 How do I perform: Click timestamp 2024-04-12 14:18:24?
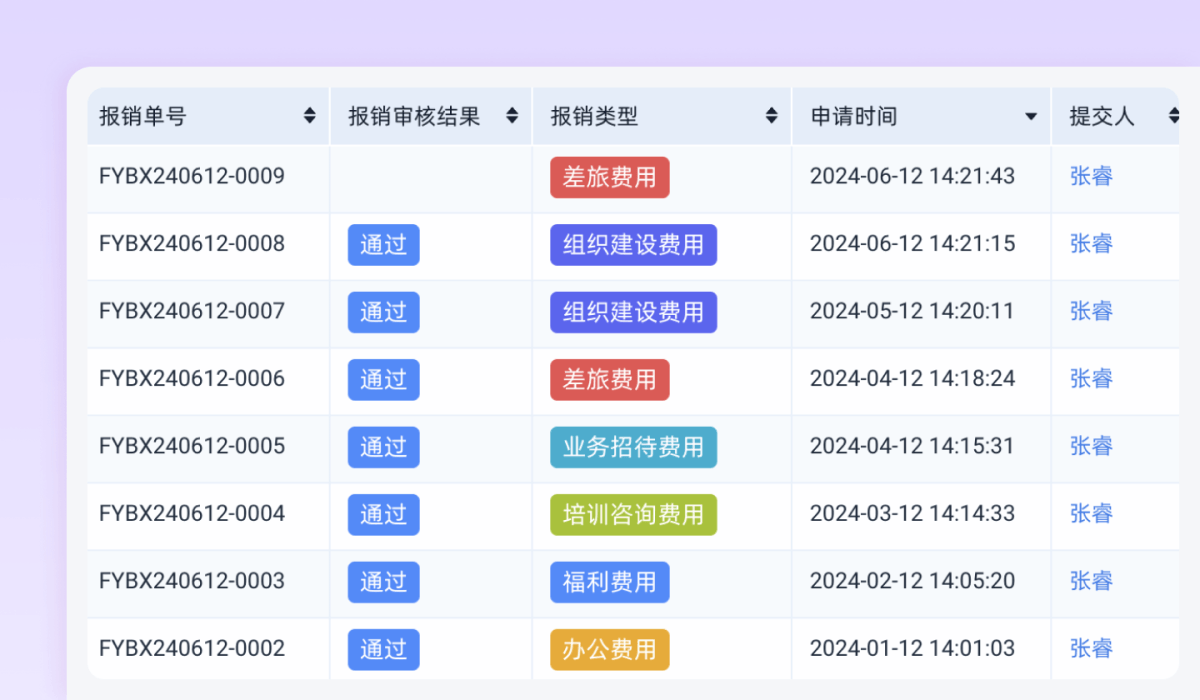[x=912, y=379]
